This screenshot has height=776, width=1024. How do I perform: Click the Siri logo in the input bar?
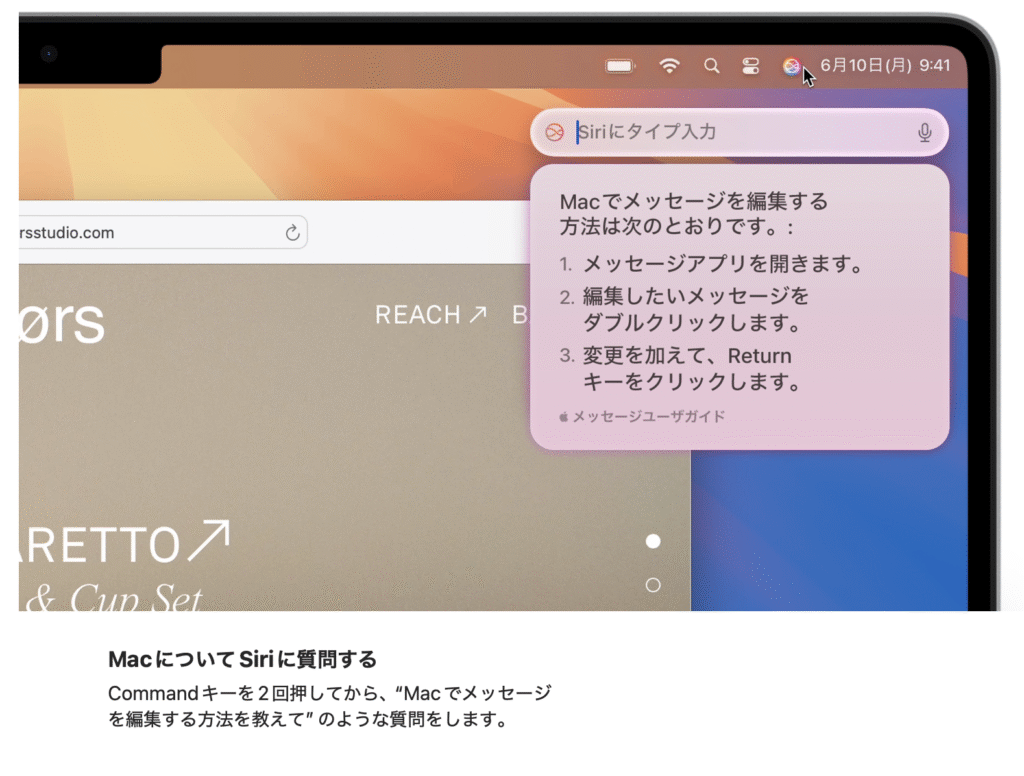pyautogui.click(x=554, y=133)
